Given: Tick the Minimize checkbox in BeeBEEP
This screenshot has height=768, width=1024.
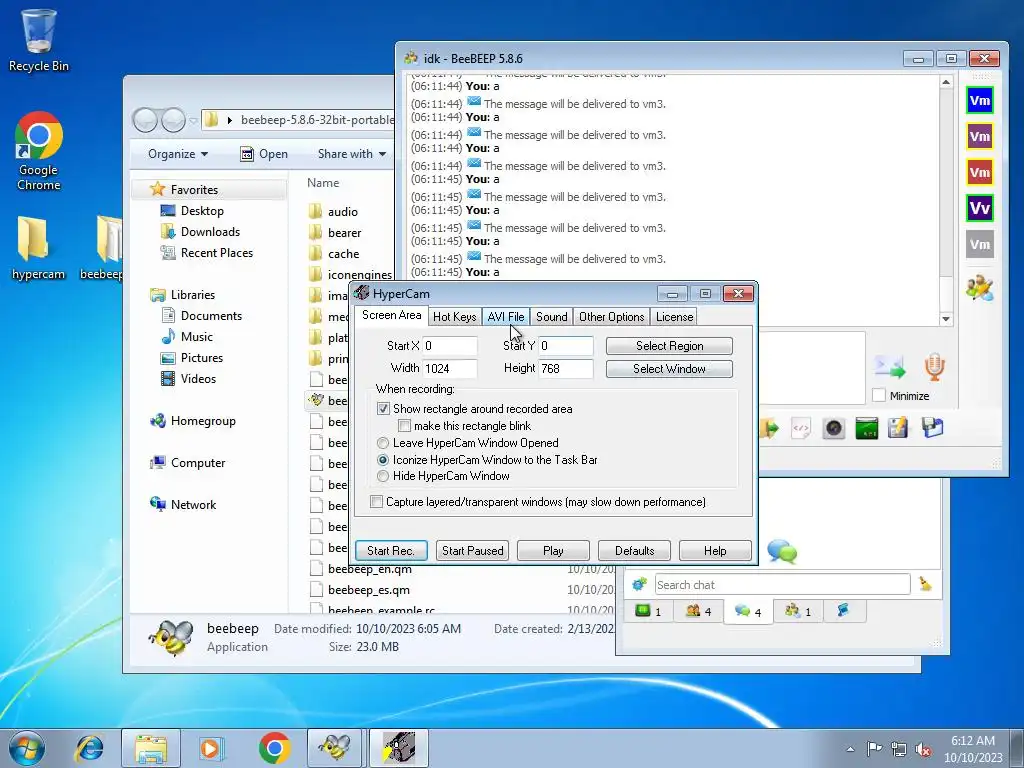Looking at the screenshot, I should tap(879, 395).
